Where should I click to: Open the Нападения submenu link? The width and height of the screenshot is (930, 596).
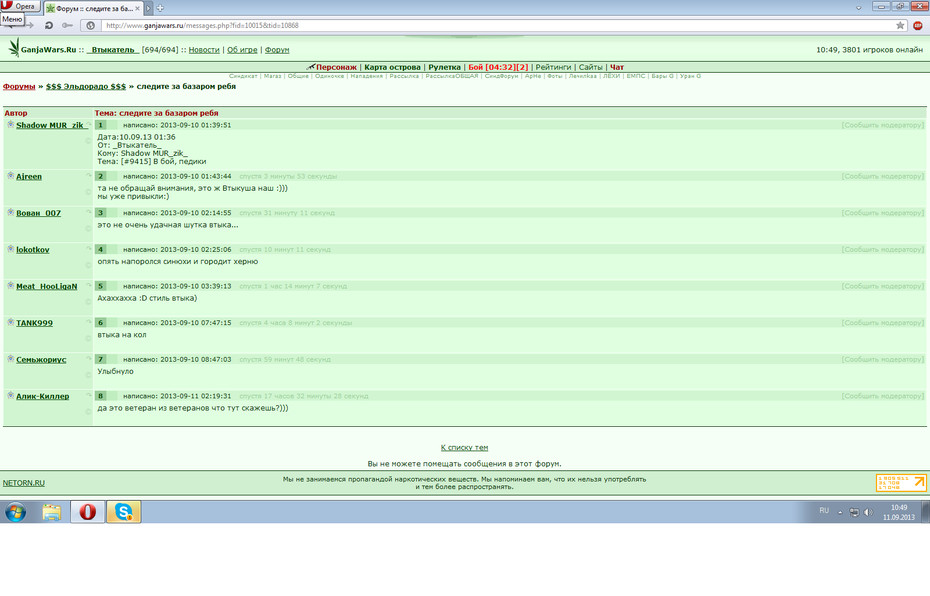(367, 76)
